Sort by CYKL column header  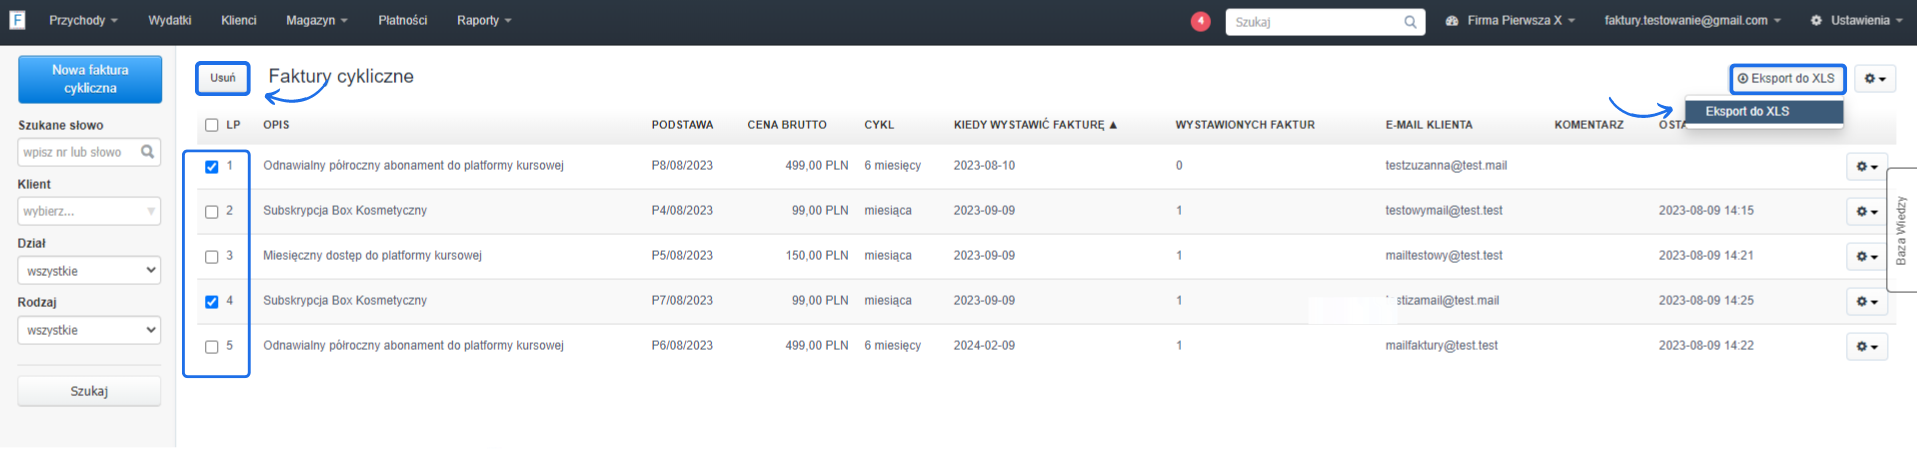[x=879, y=125]
